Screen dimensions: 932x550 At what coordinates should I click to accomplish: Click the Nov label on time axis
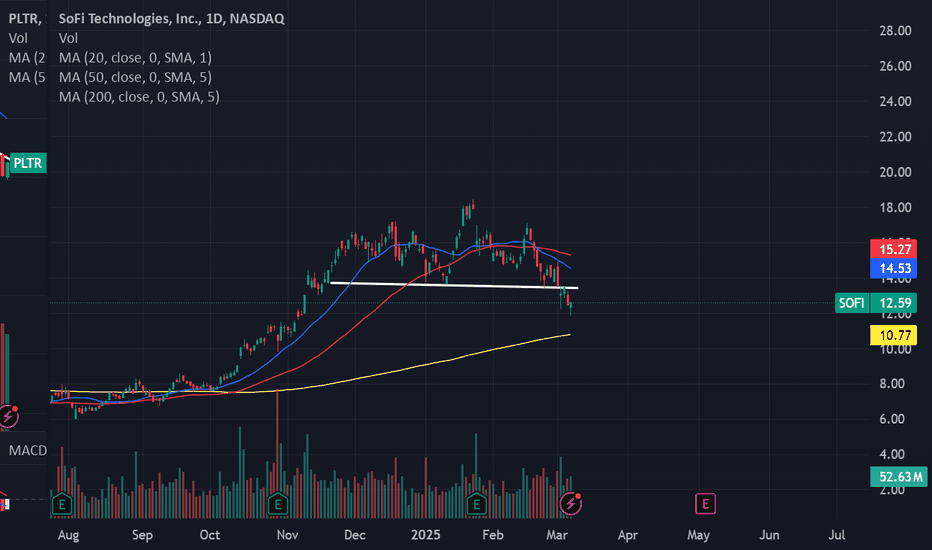(x=287, y=535)
